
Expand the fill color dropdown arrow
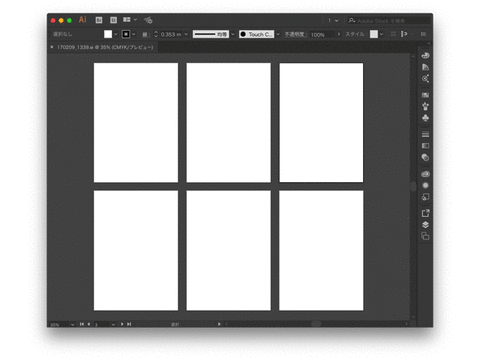[x=116, y=34]
